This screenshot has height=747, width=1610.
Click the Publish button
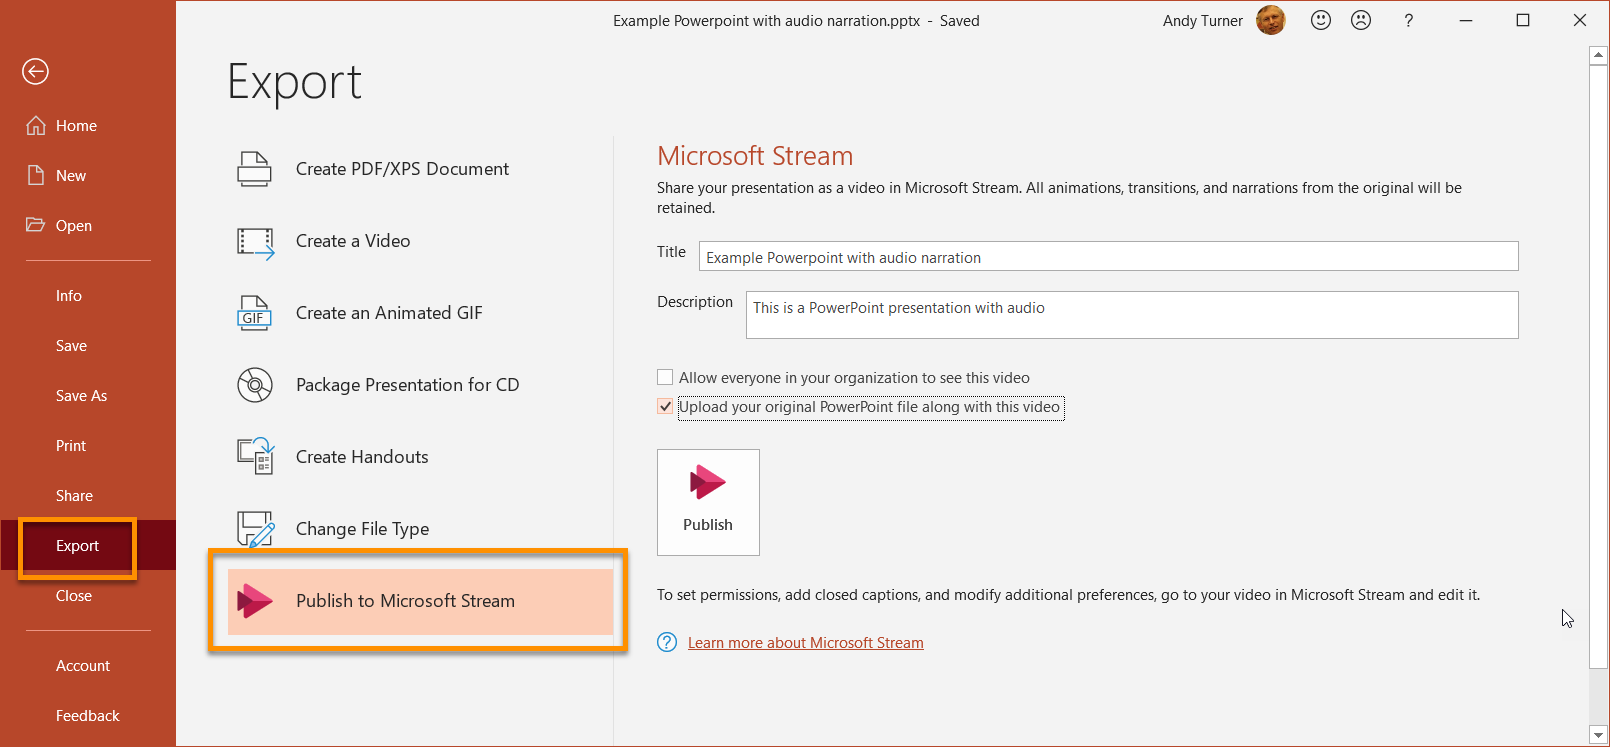[708, 502]
